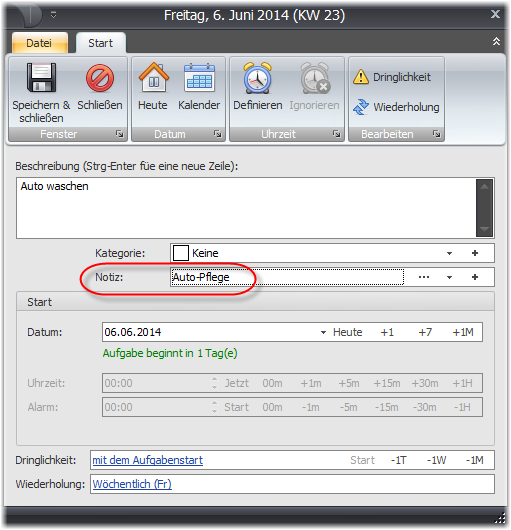Click the Speichern & schließen floppy disk icon
Image resolution: width=511 pixels, height=530 pixels.
point(41,78)
